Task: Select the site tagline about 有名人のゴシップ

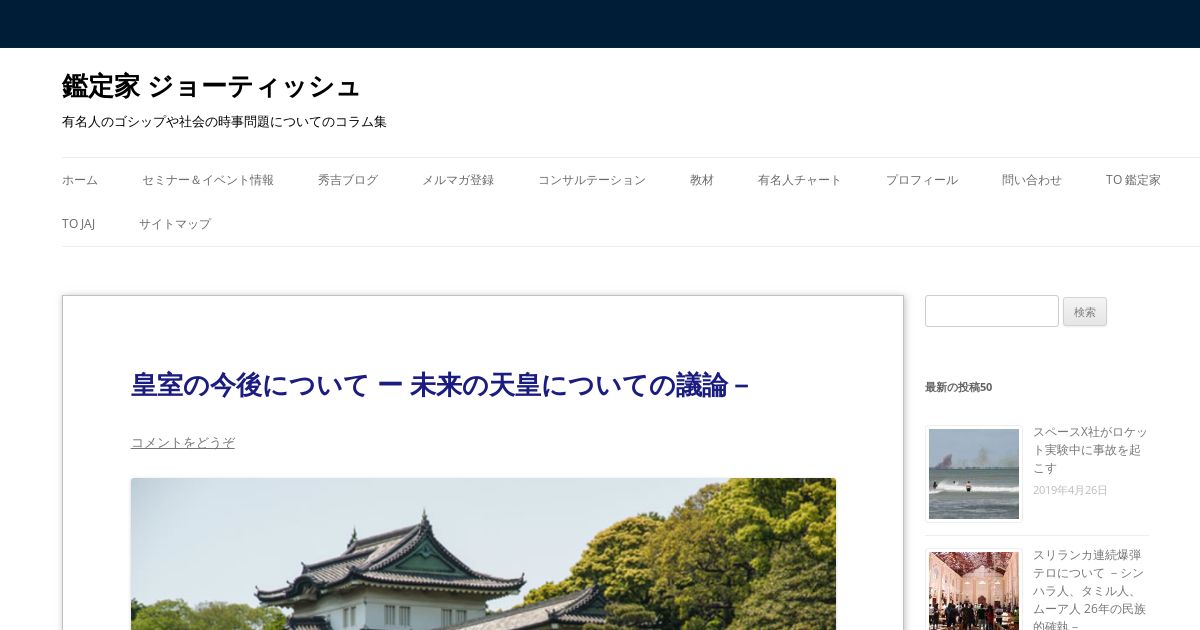Action: click(x=224, y=122)
